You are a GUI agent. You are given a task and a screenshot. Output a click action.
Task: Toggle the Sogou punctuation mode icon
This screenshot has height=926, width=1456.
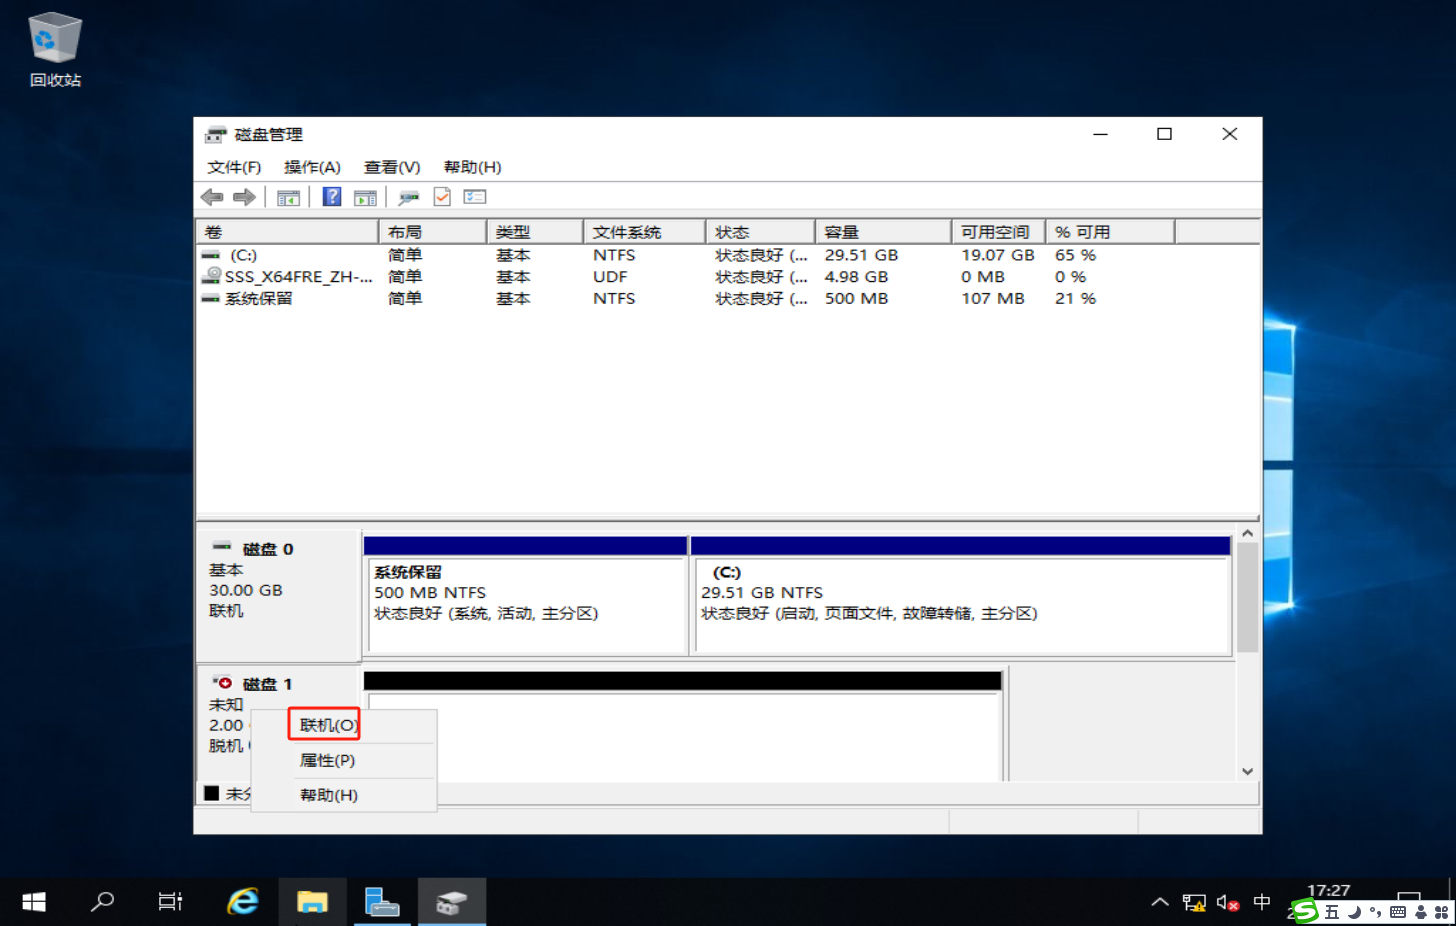tap(1376, 912)
